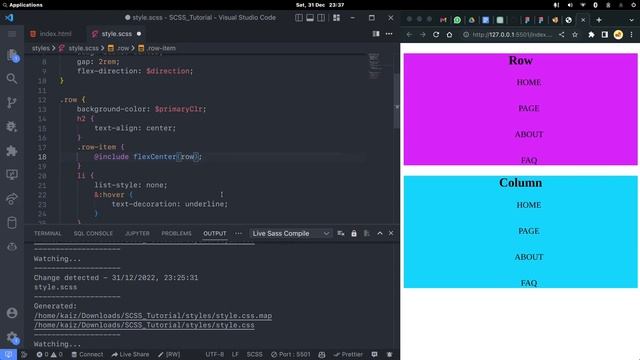This screenshot has height=360, width=640.
Task: Open the WhatsApp browser tab
Action: [x=457, y=20]
